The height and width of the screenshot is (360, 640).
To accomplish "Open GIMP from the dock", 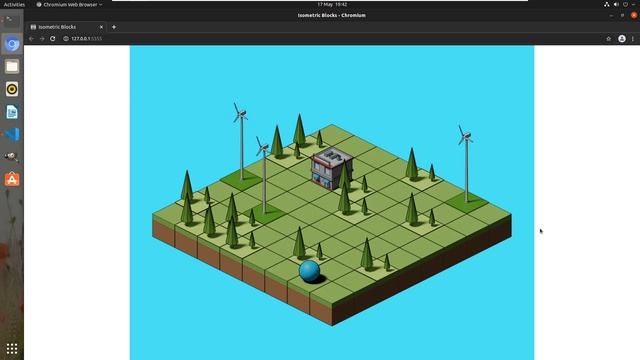I will (x=12, y=157).
